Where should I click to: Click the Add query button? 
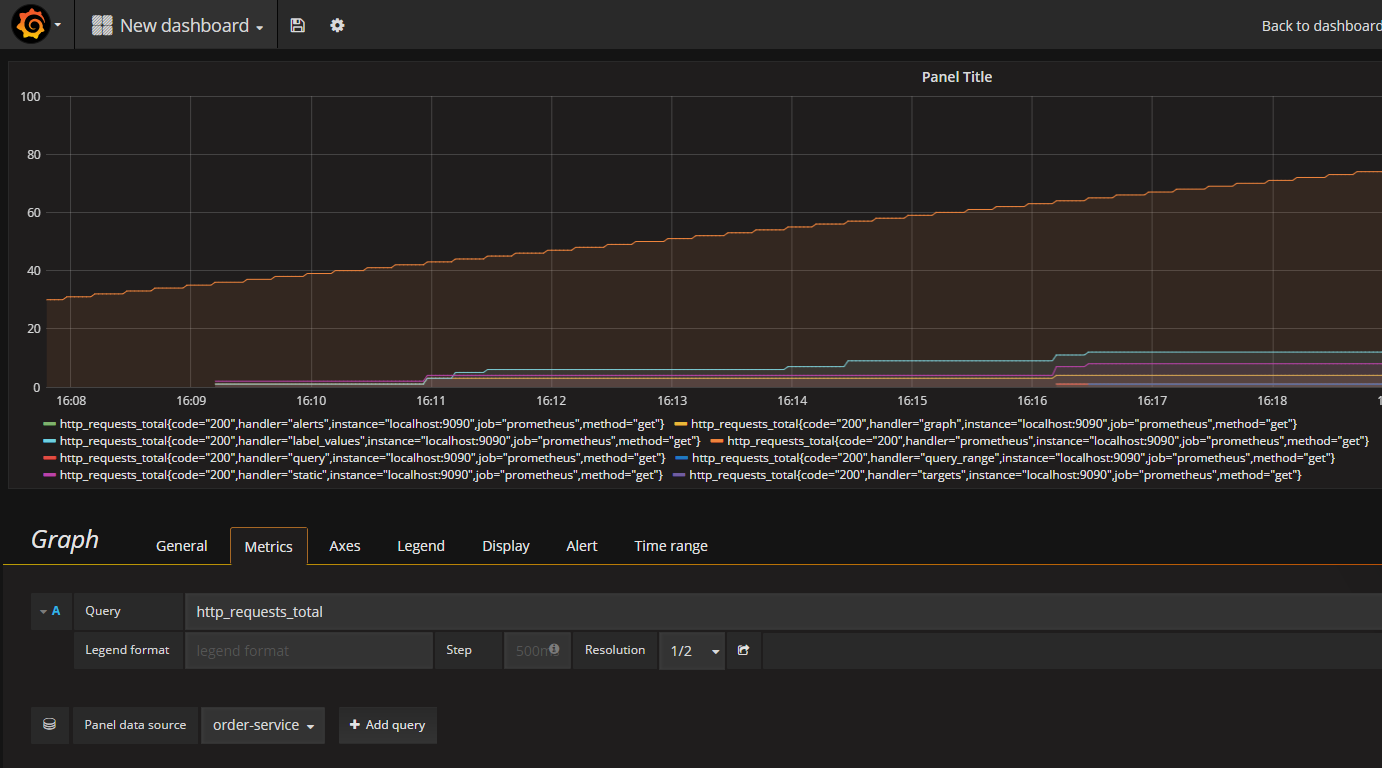(387, 725)
